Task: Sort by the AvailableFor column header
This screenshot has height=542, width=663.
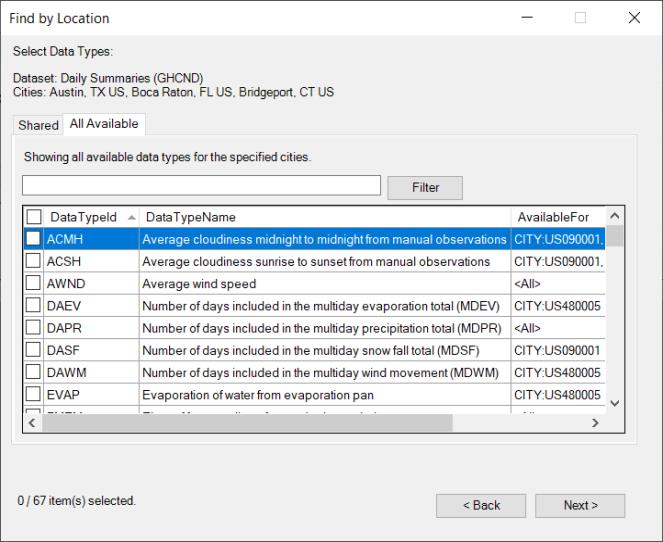Action: (553, 217)
